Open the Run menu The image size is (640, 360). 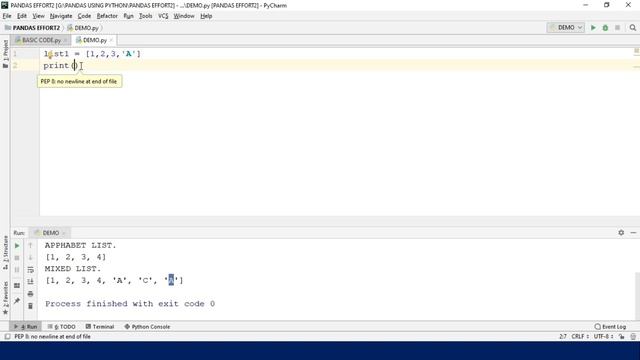click(x=128, y=16)
